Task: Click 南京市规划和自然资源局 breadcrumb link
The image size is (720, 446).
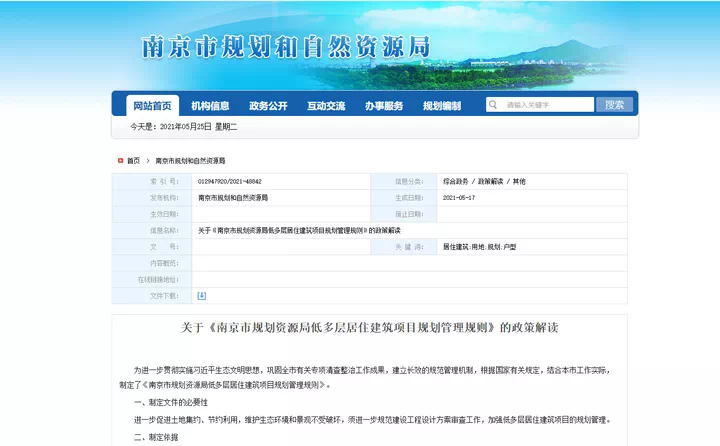Action: [x=190, y=160]
